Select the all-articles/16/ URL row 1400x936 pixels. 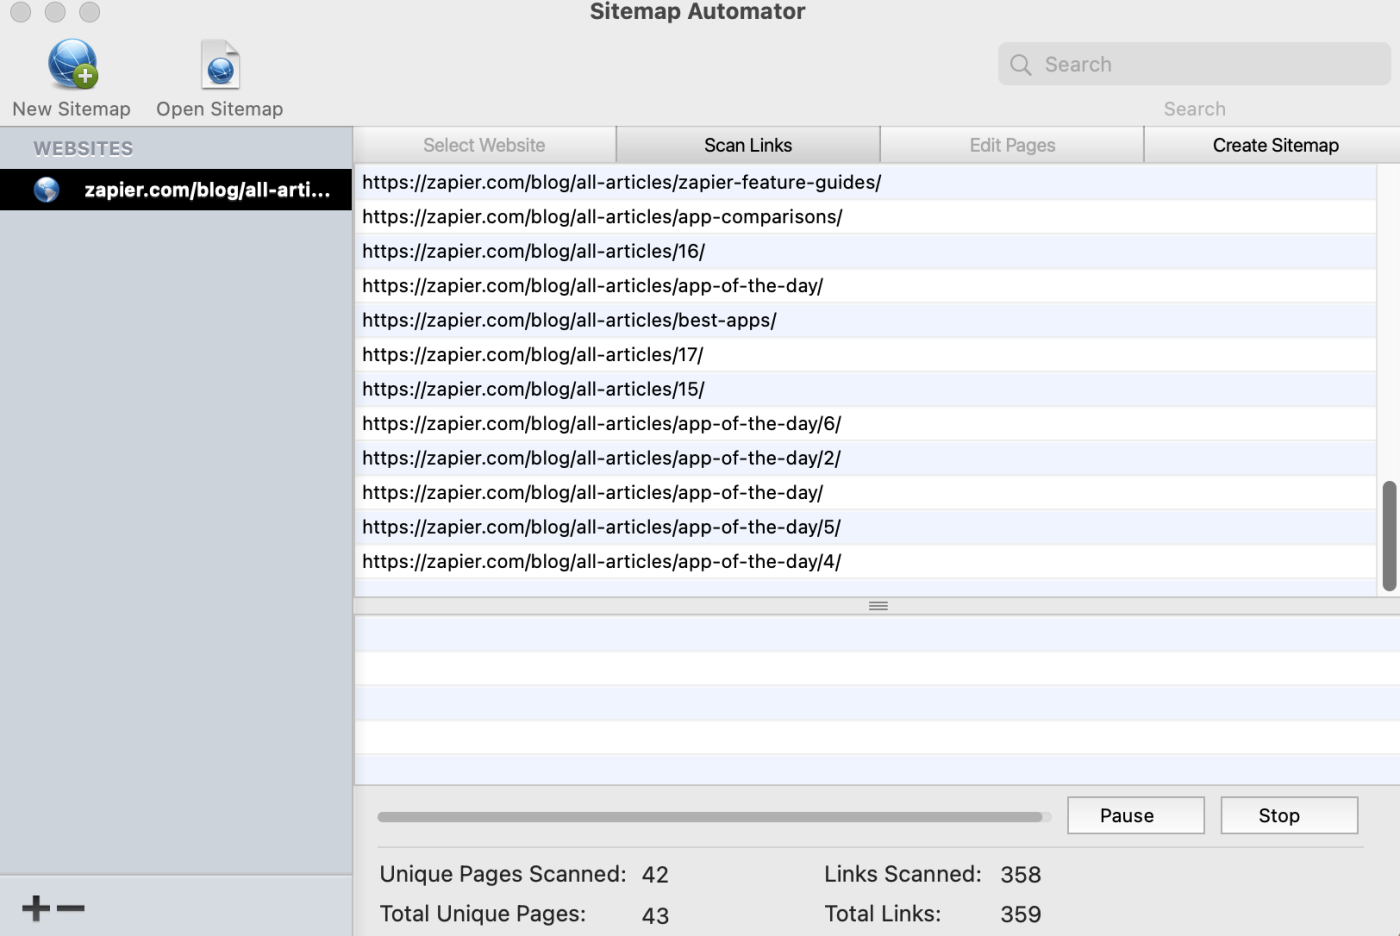(x=865, y=251)
